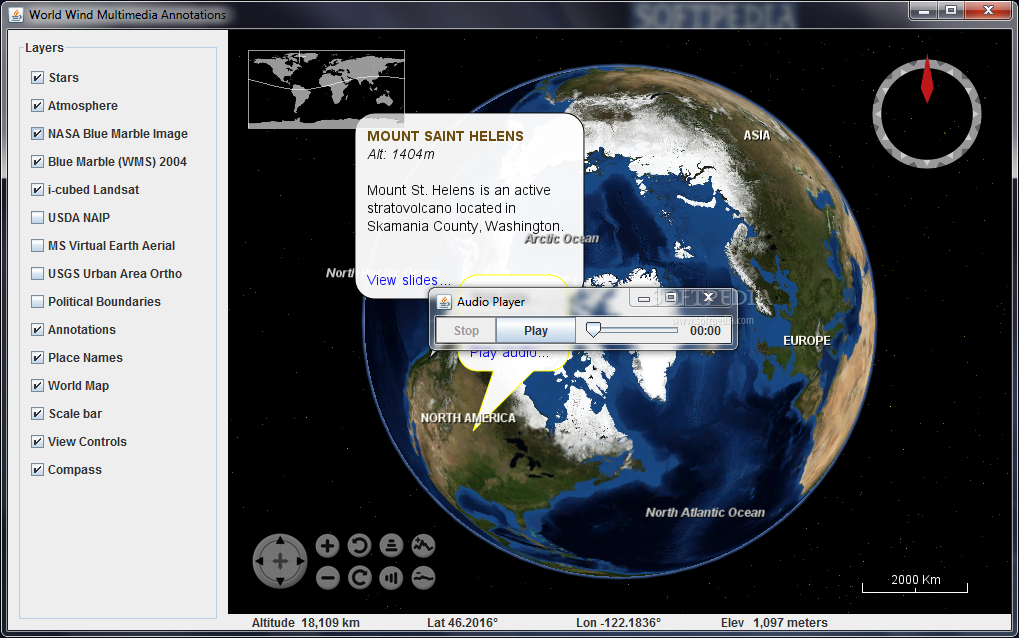Click the pitch up stacked-lines control

391,546
